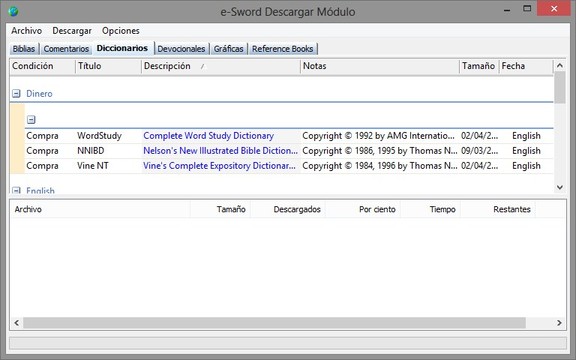This screenshot has width=576, height=360.
Task: Open the Descargar menu
Action: click(72, 30)
